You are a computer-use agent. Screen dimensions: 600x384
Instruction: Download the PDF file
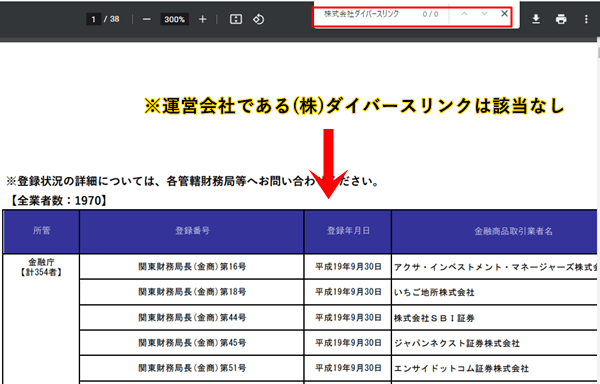pyautogui.click(x=536, y=19)
